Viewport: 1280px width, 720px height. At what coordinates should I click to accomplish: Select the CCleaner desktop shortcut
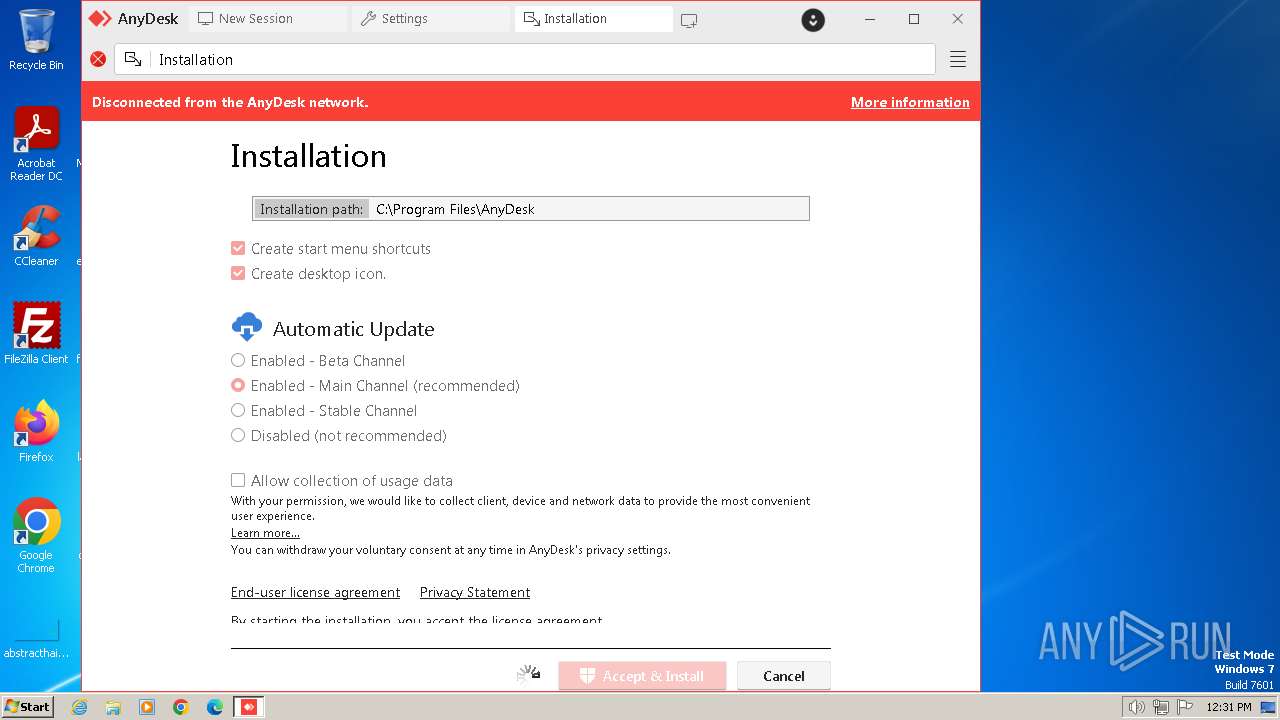click(x=36, y=236)
